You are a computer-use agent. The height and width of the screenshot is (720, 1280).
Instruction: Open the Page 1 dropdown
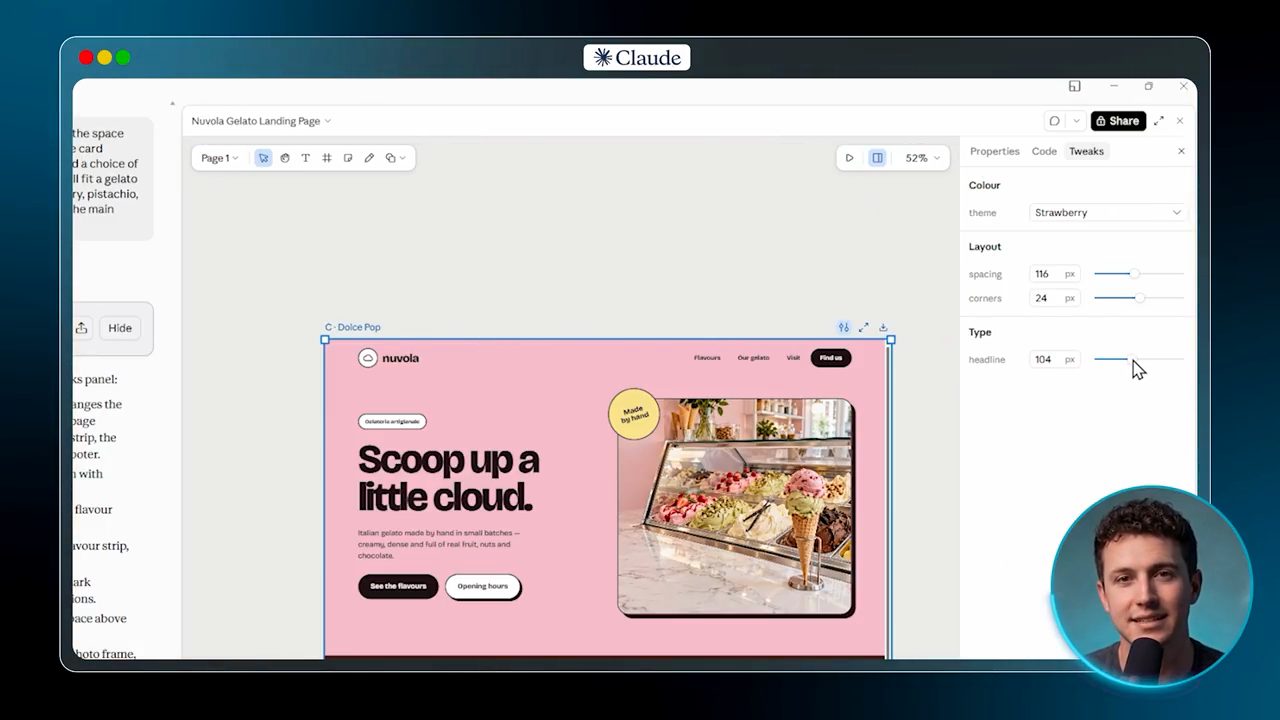[220, 158]
